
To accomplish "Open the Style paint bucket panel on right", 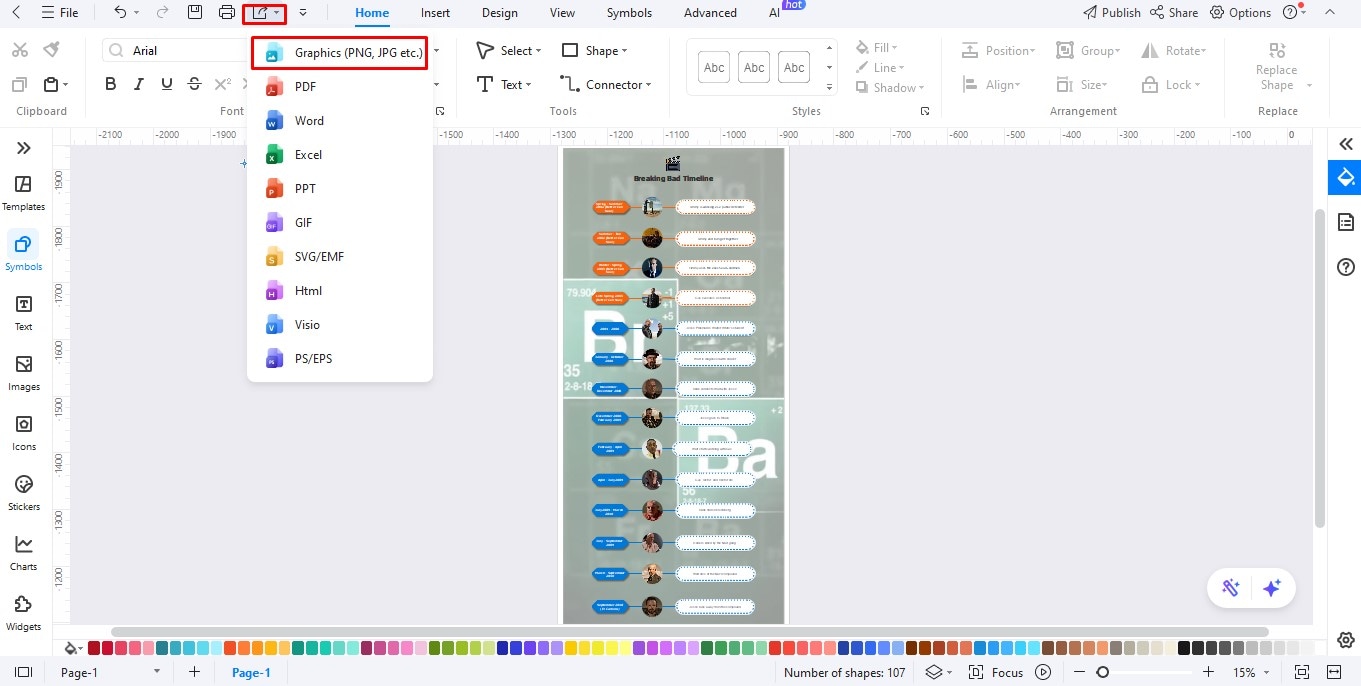I will coord(1346,178).
